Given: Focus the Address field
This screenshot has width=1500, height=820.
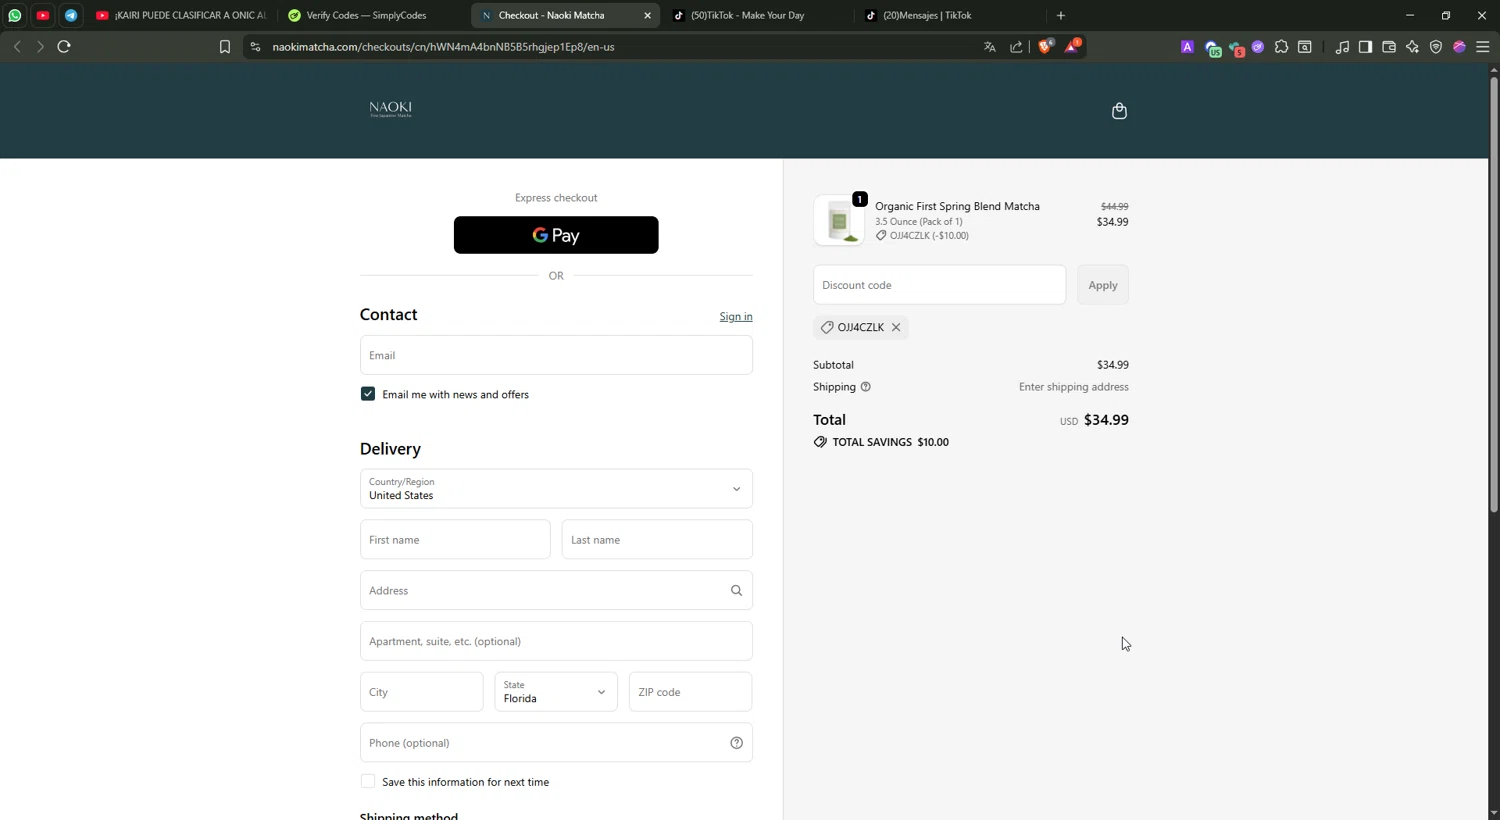Looking at the screenshot, I should (x=556, y=591).
